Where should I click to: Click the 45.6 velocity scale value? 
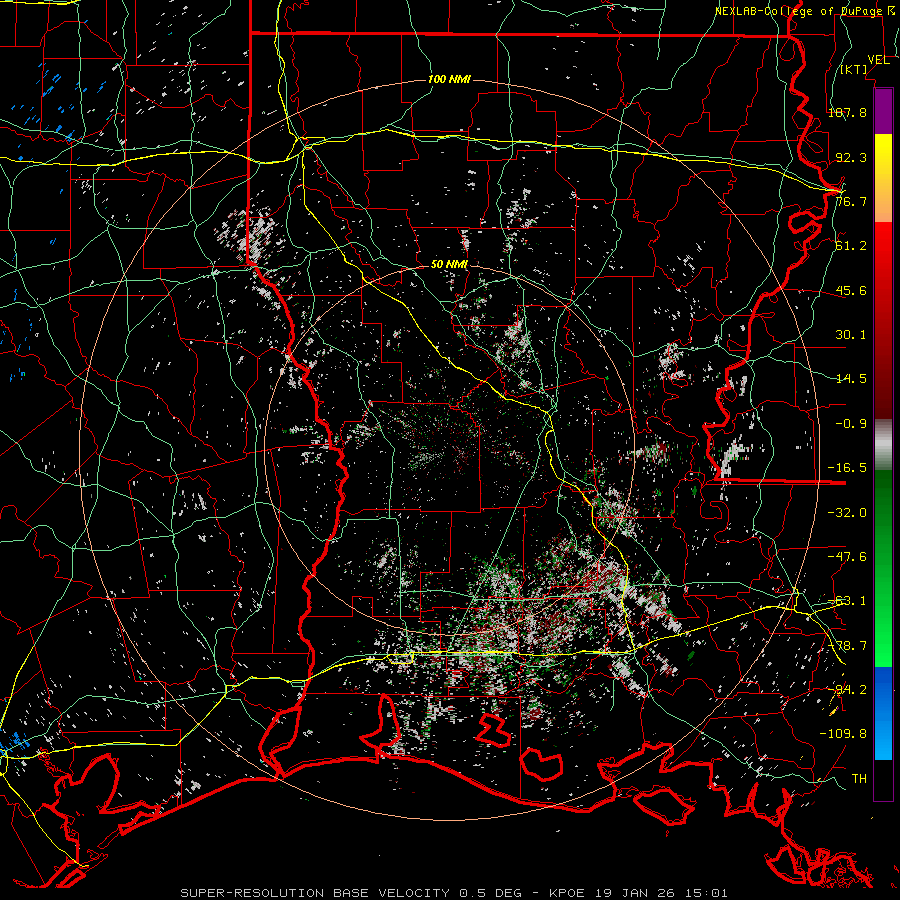(851, 290)
